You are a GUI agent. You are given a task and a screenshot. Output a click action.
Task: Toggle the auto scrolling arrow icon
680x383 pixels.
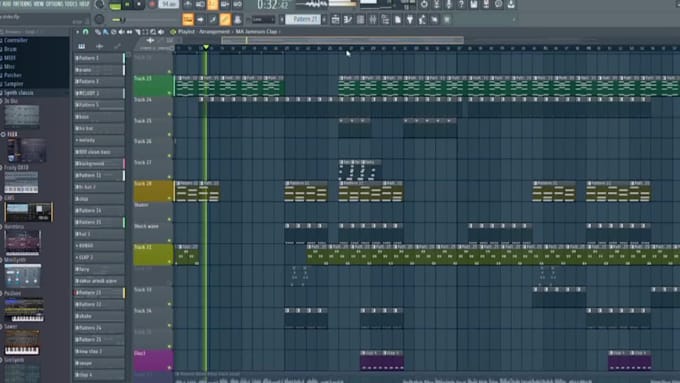pos(200,20)
